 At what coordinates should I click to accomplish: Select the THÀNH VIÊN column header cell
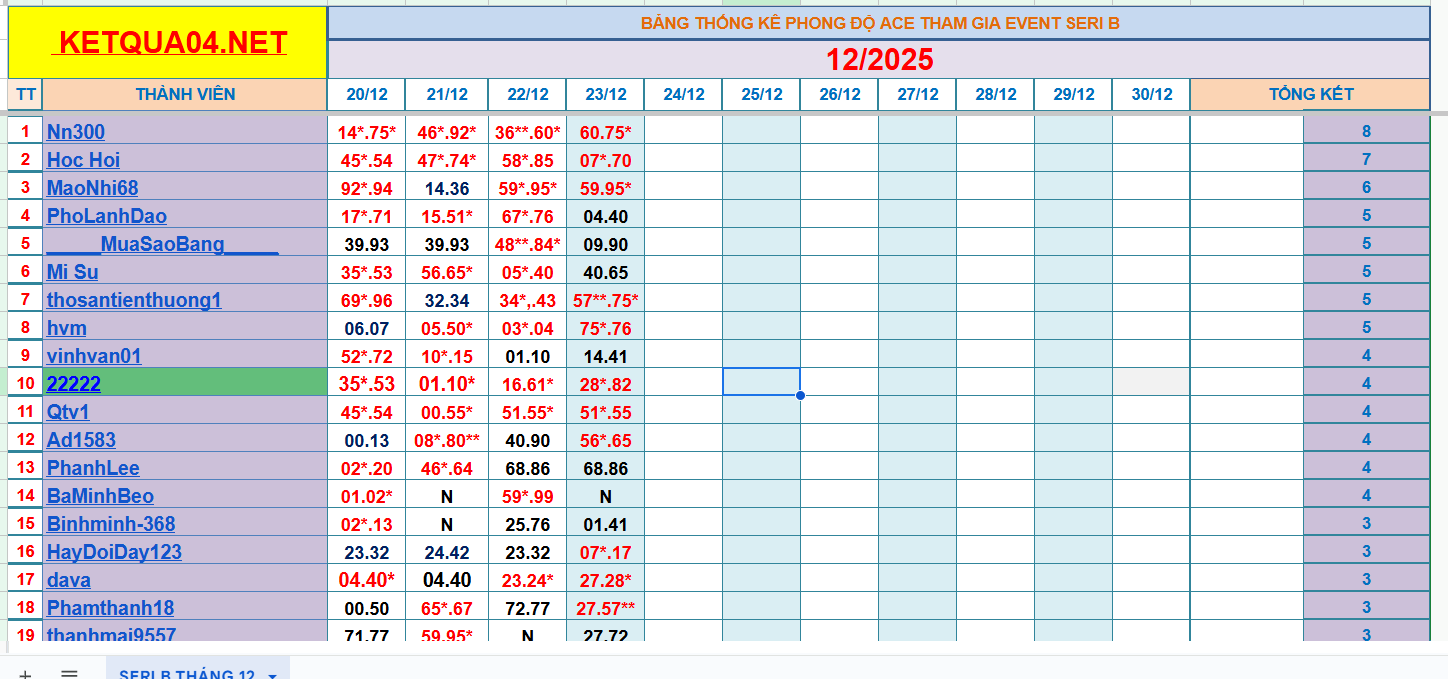185,94
